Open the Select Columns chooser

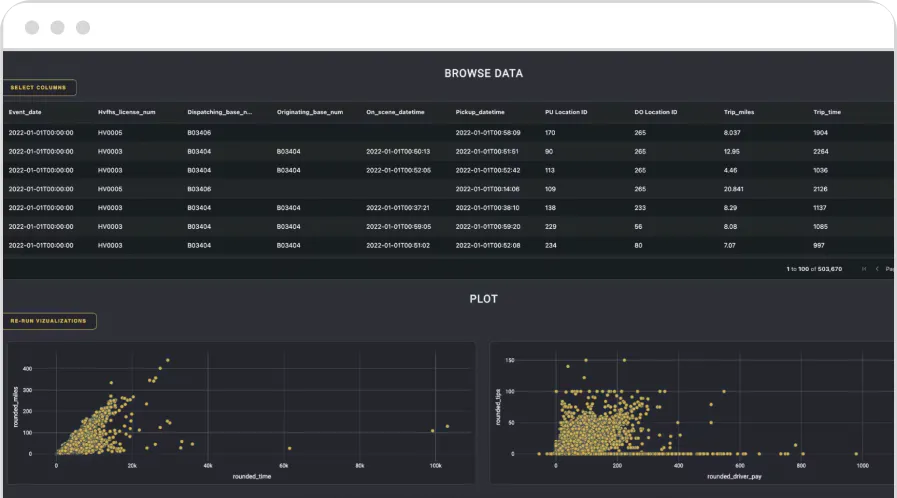click(x=39, y=87)
